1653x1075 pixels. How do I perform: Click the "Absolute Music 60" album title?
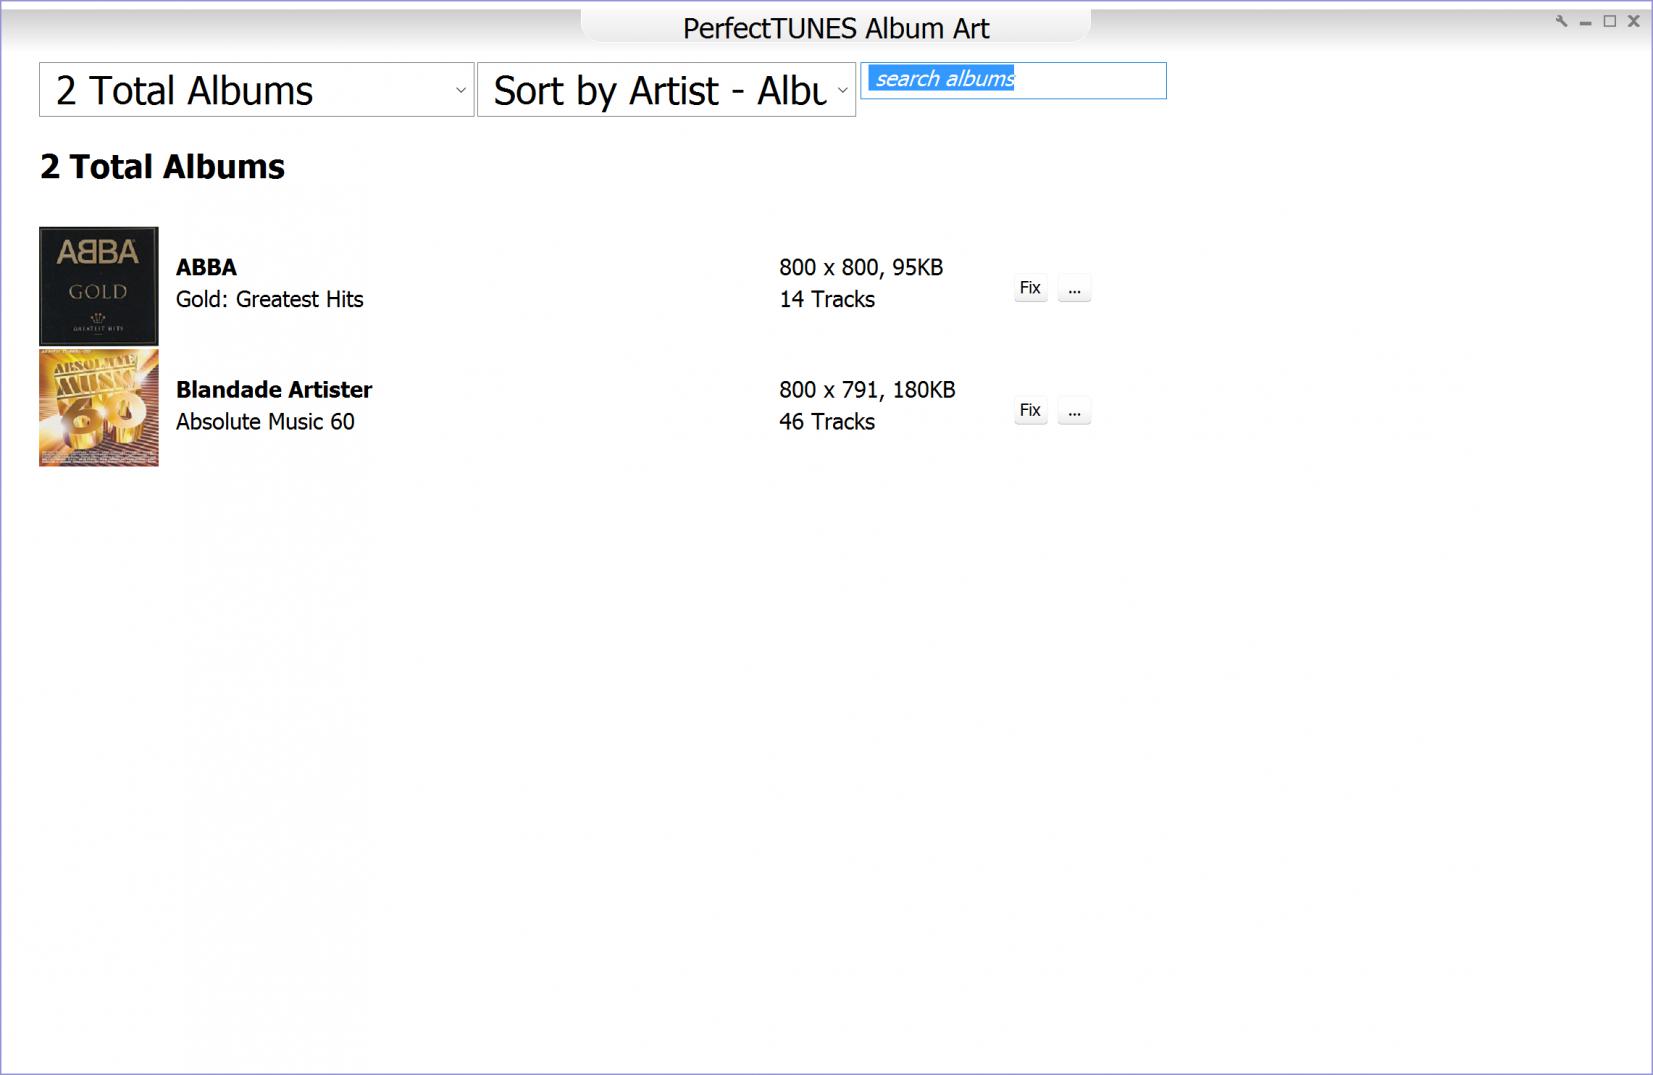[x=265, y=421]
